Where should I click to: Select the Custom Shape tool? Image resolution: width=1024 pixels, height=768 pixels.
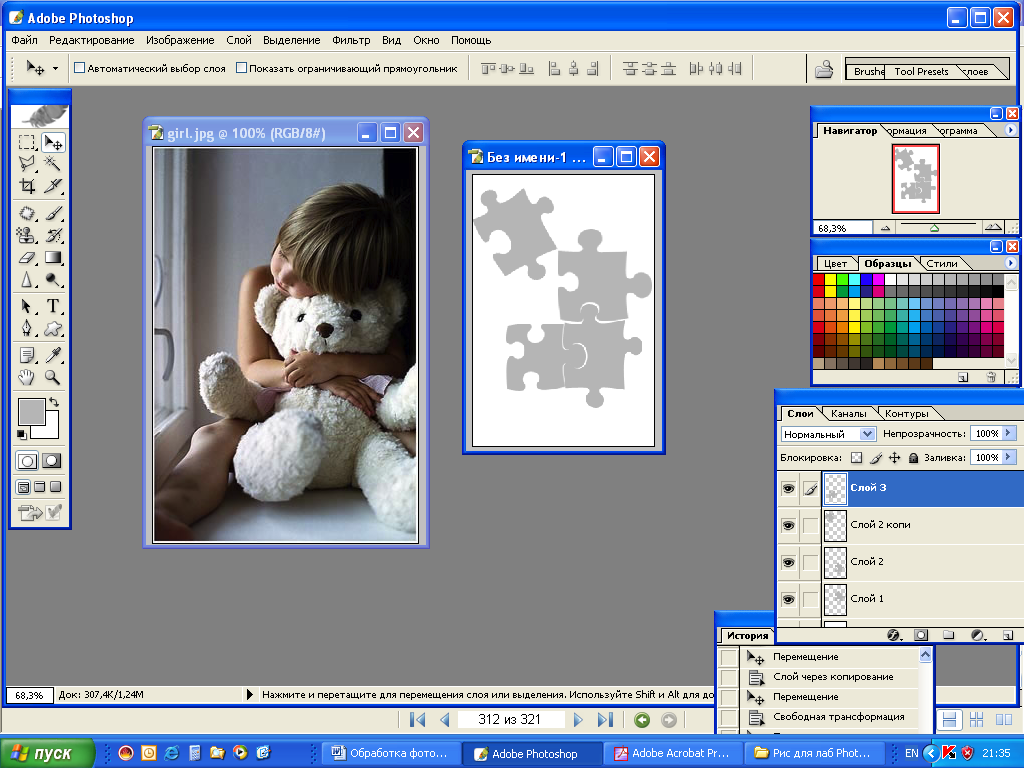click(53, 328)
